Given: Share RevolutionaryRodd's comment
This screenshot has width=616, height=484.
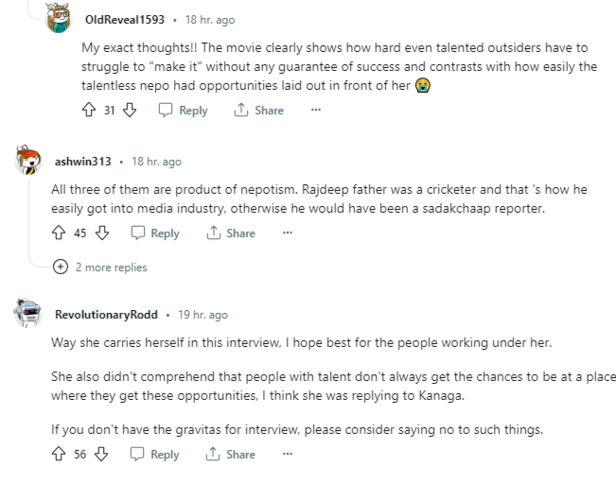Looking at the screenshot, I should coord(230,454).
